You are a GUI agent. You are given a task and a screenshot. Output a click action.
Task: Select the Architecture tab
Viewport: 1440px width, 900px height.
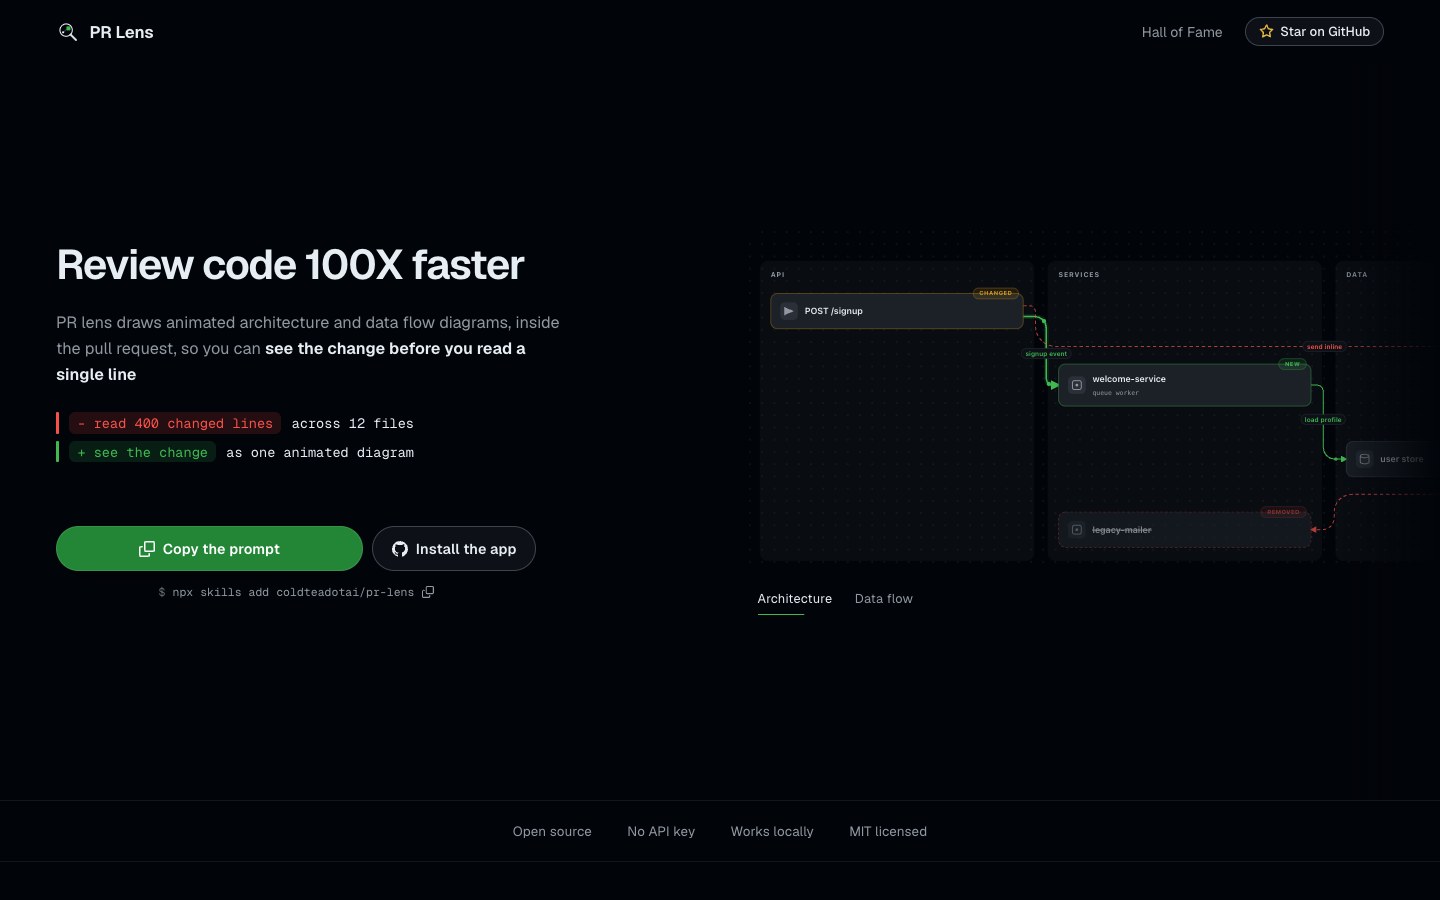(x=795, y=599)
